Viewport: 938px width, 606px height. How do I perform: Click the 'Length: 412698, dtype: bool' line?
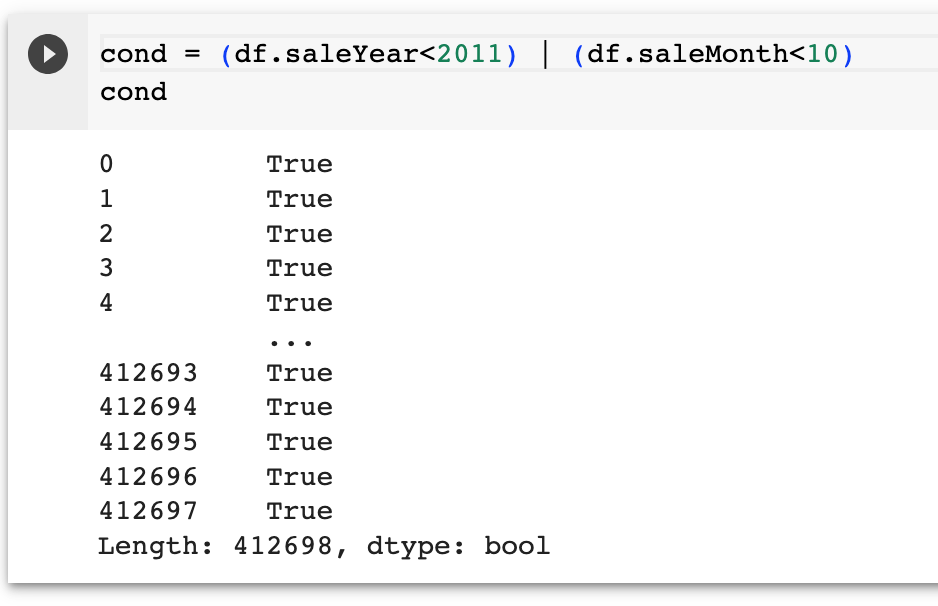click(324, 546)
